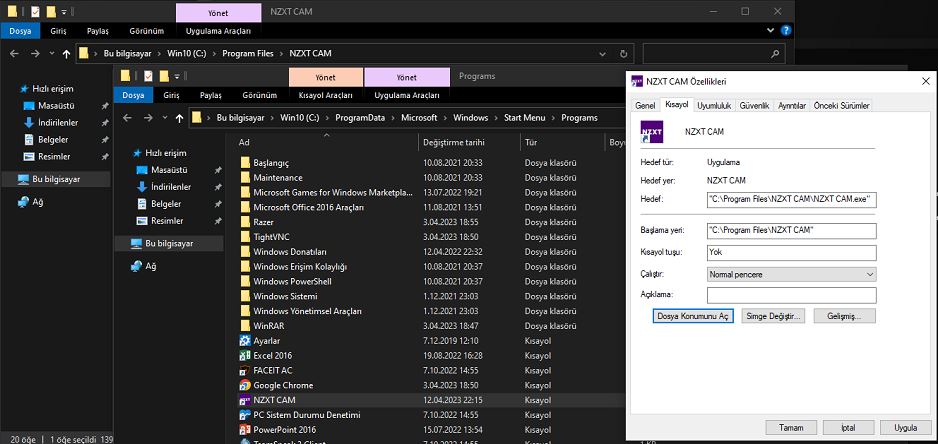Image resolution: width=938 pixels, height=444 pixels.
Task: Open quick access toolbar dropdown in the Programs window
Action: click(x=178, y=76)
